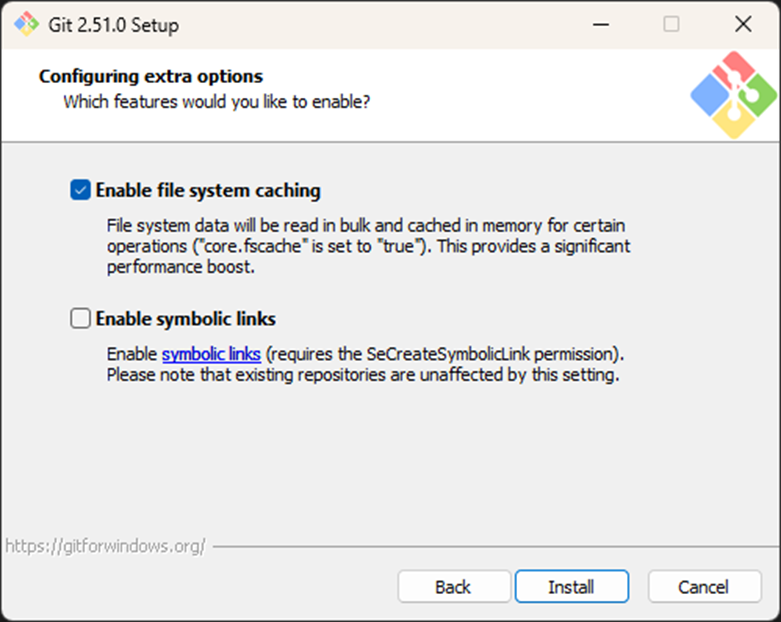Uncheck the Enable file system caching checkbox

click(80, 190)
